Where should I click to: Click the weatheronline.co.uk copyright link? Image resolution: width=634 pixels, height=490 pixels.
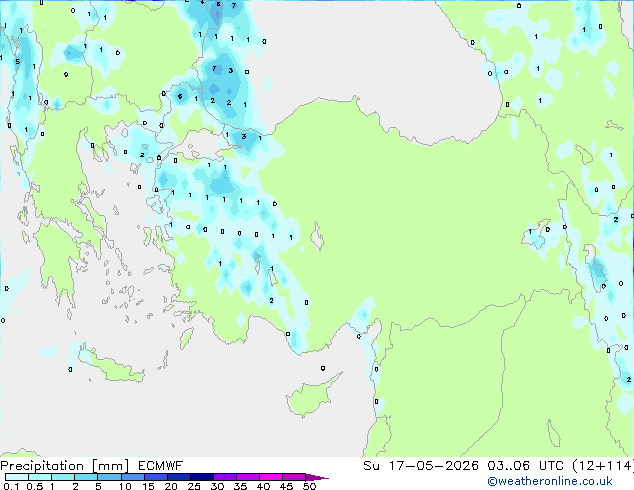tap(550, 481)
